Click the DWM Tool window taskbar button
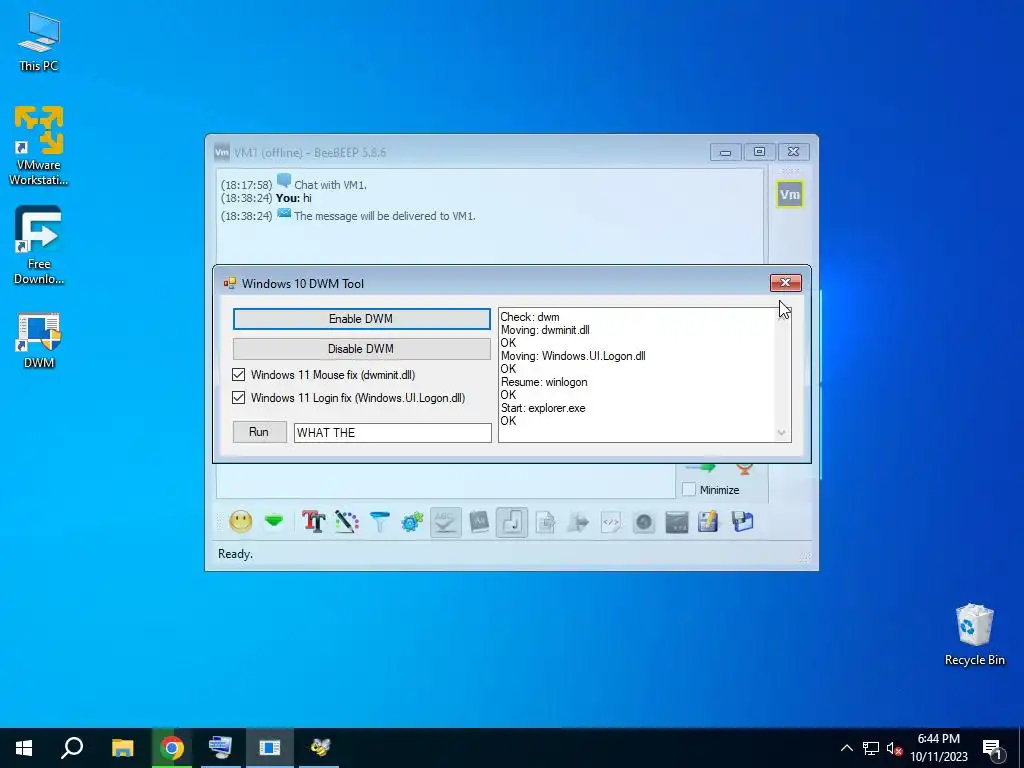1024x768 pixels. (x=270, y=748)
